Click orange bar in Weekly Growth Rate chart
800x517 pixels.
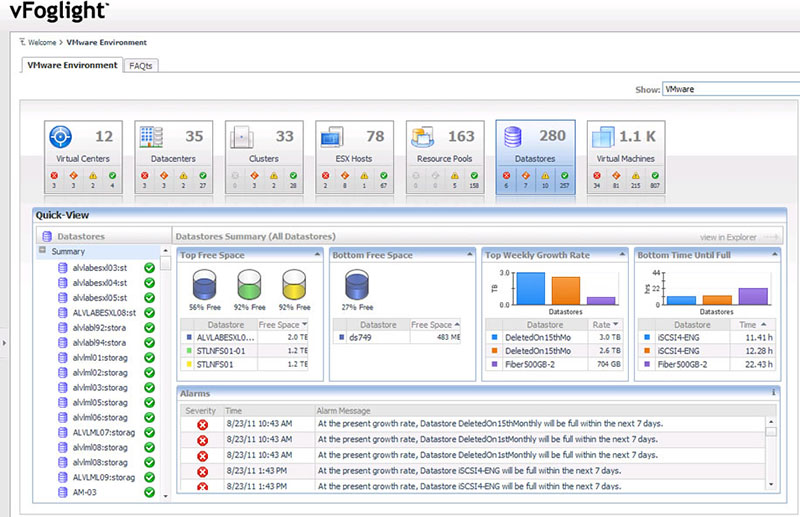(566, 291)
